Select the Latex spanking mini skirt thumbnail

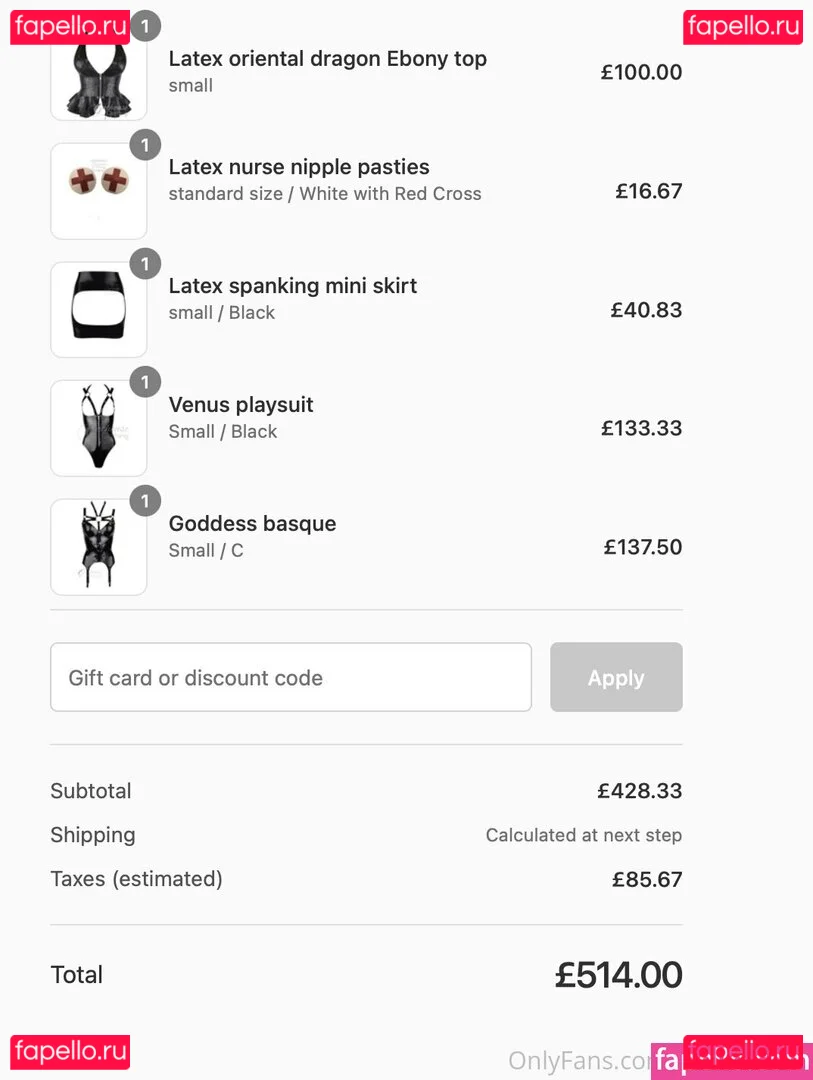click(98, 310)
